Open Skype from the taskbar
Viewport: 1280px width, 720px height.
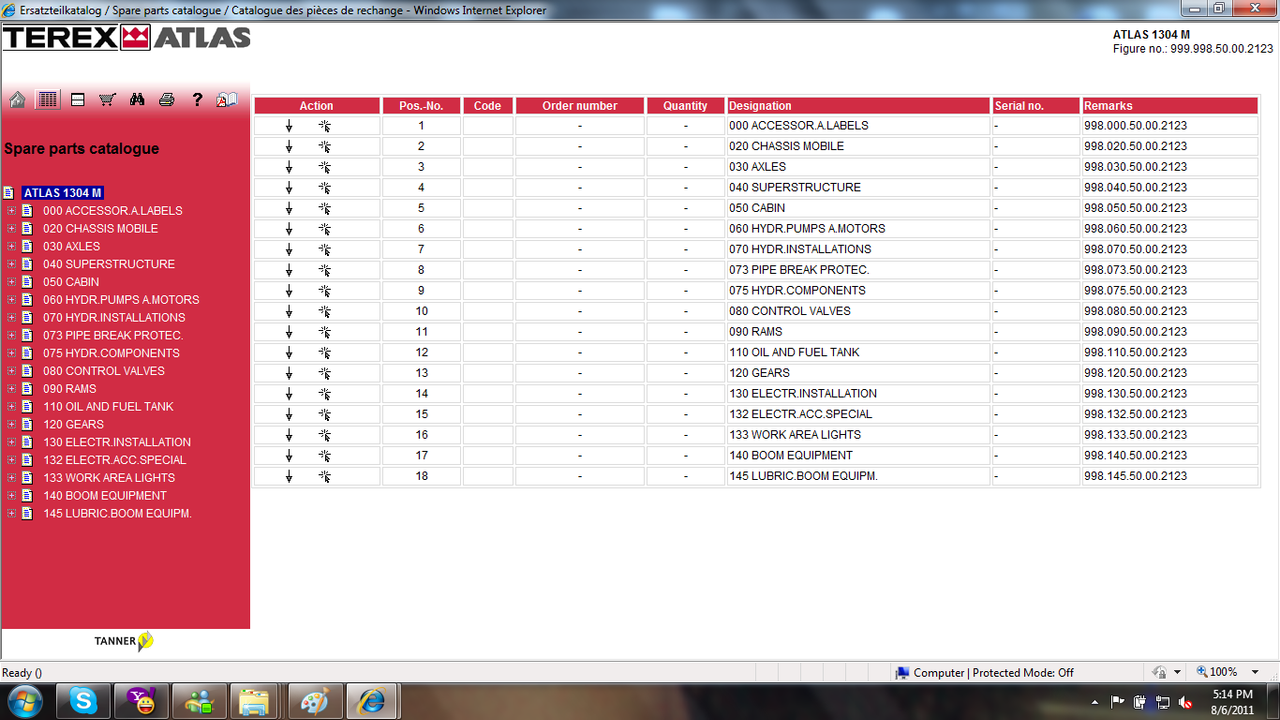coord(83,702)
